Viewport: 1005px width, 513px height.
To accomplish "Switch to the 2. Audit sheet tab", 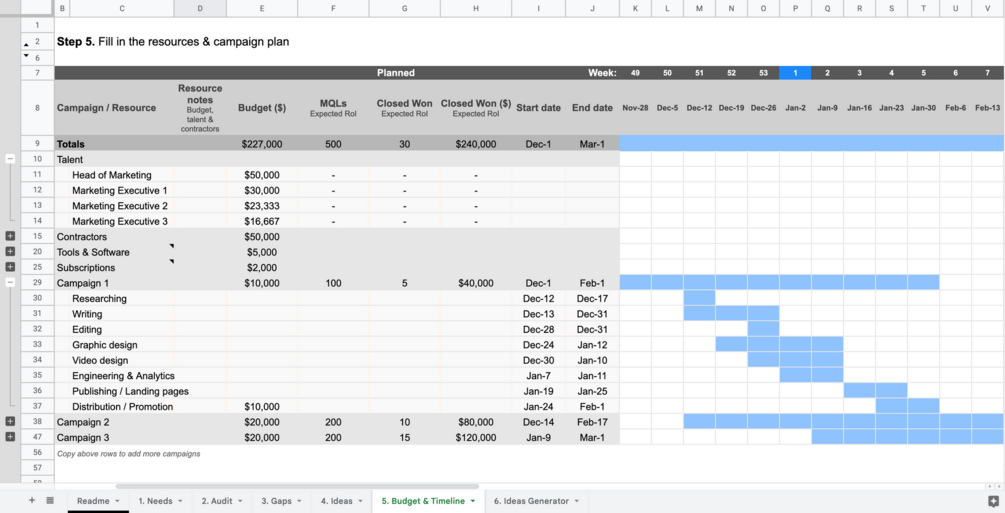I will [217, 501].
